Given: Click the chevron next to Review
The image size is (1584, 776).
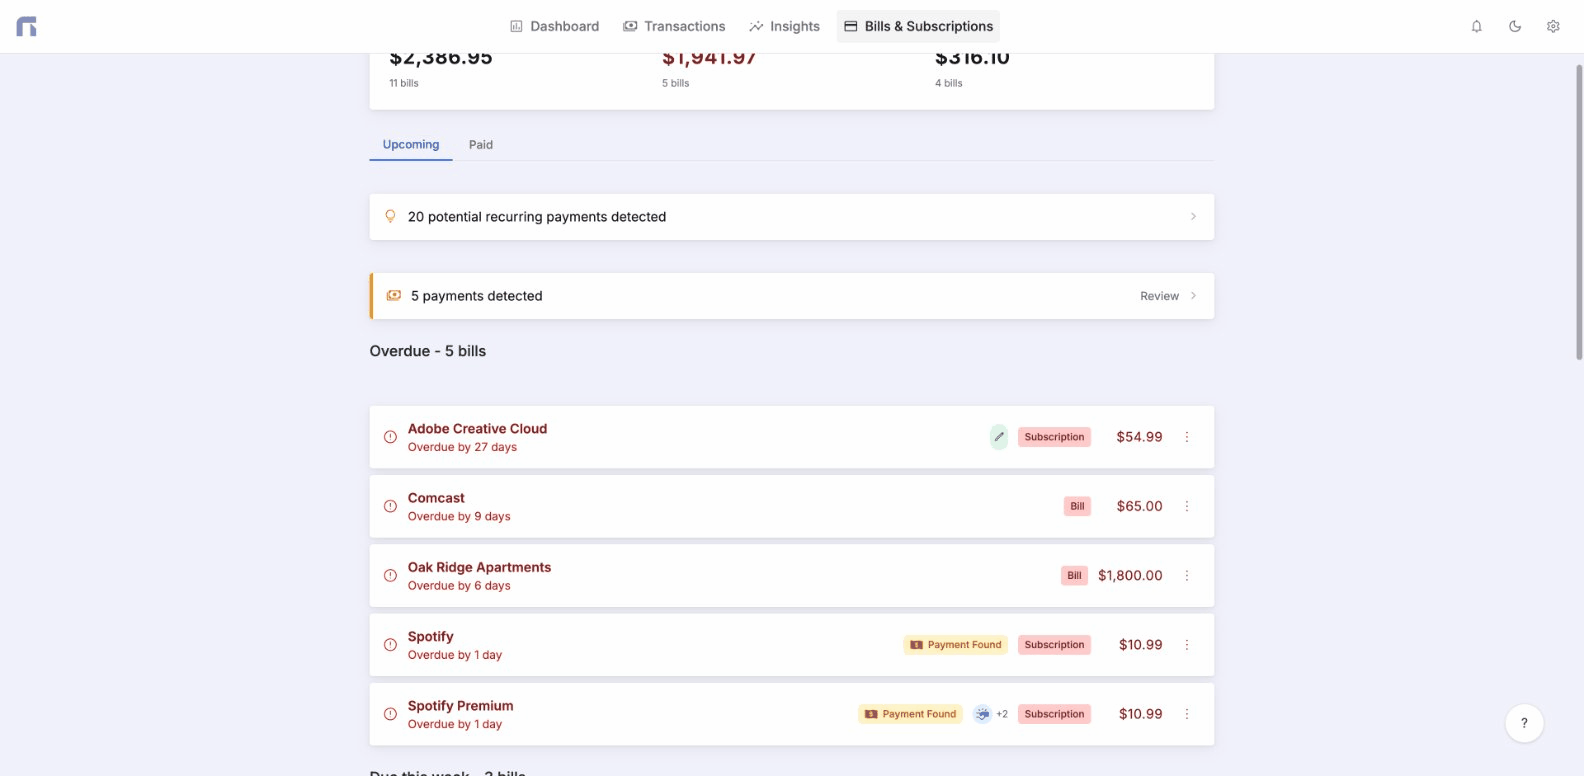Looking at the screenshot, I should coord(1193,296).
